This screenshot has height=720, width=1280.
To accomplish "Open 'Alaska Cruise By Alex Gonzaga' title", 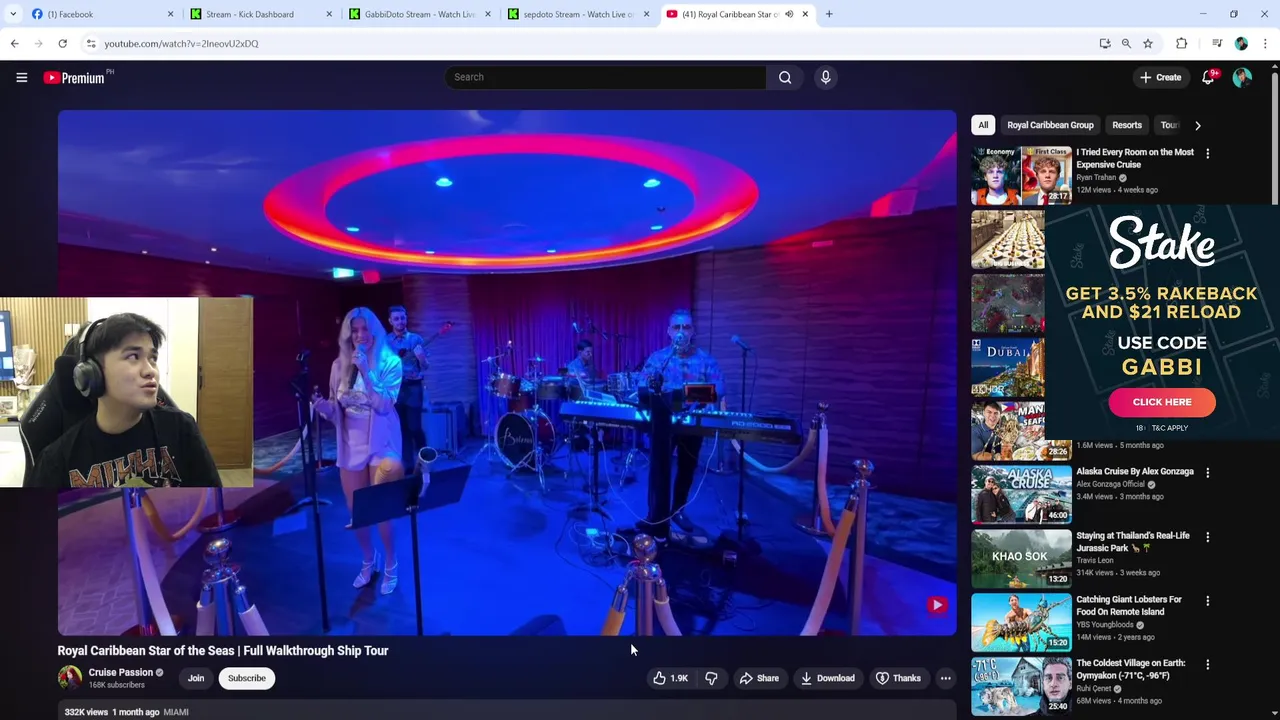I will [1135, 471].
